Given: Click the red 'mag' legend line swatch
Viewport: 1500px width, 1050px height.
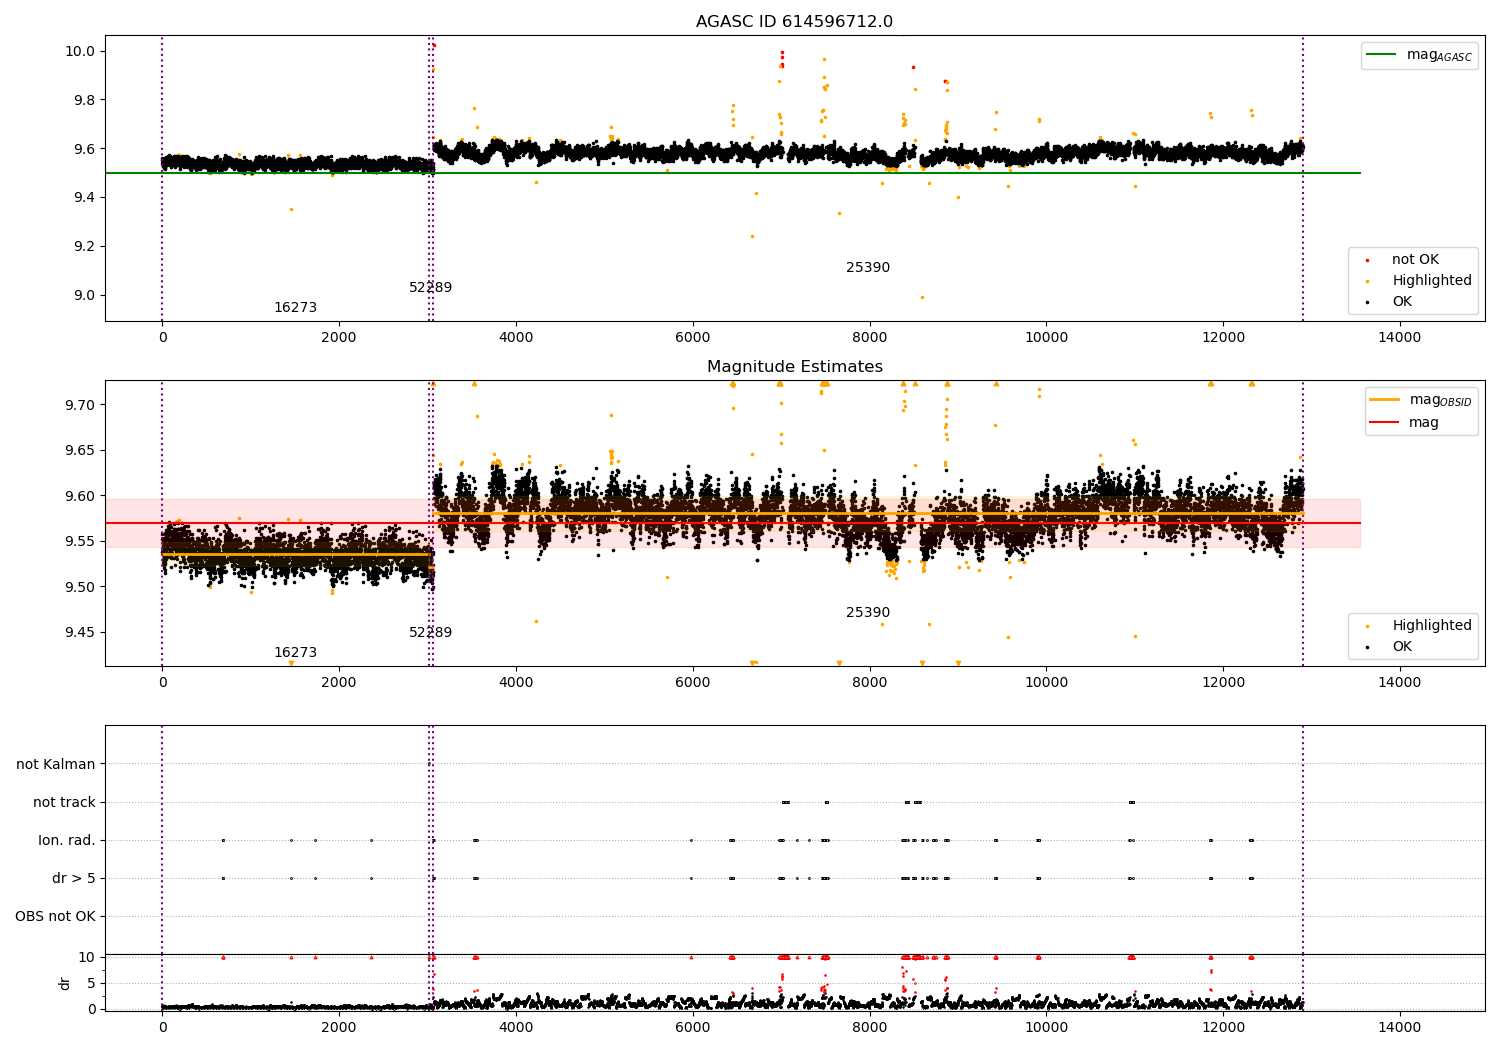Looking at the screenshot, I should click(x=1385, y=423).
